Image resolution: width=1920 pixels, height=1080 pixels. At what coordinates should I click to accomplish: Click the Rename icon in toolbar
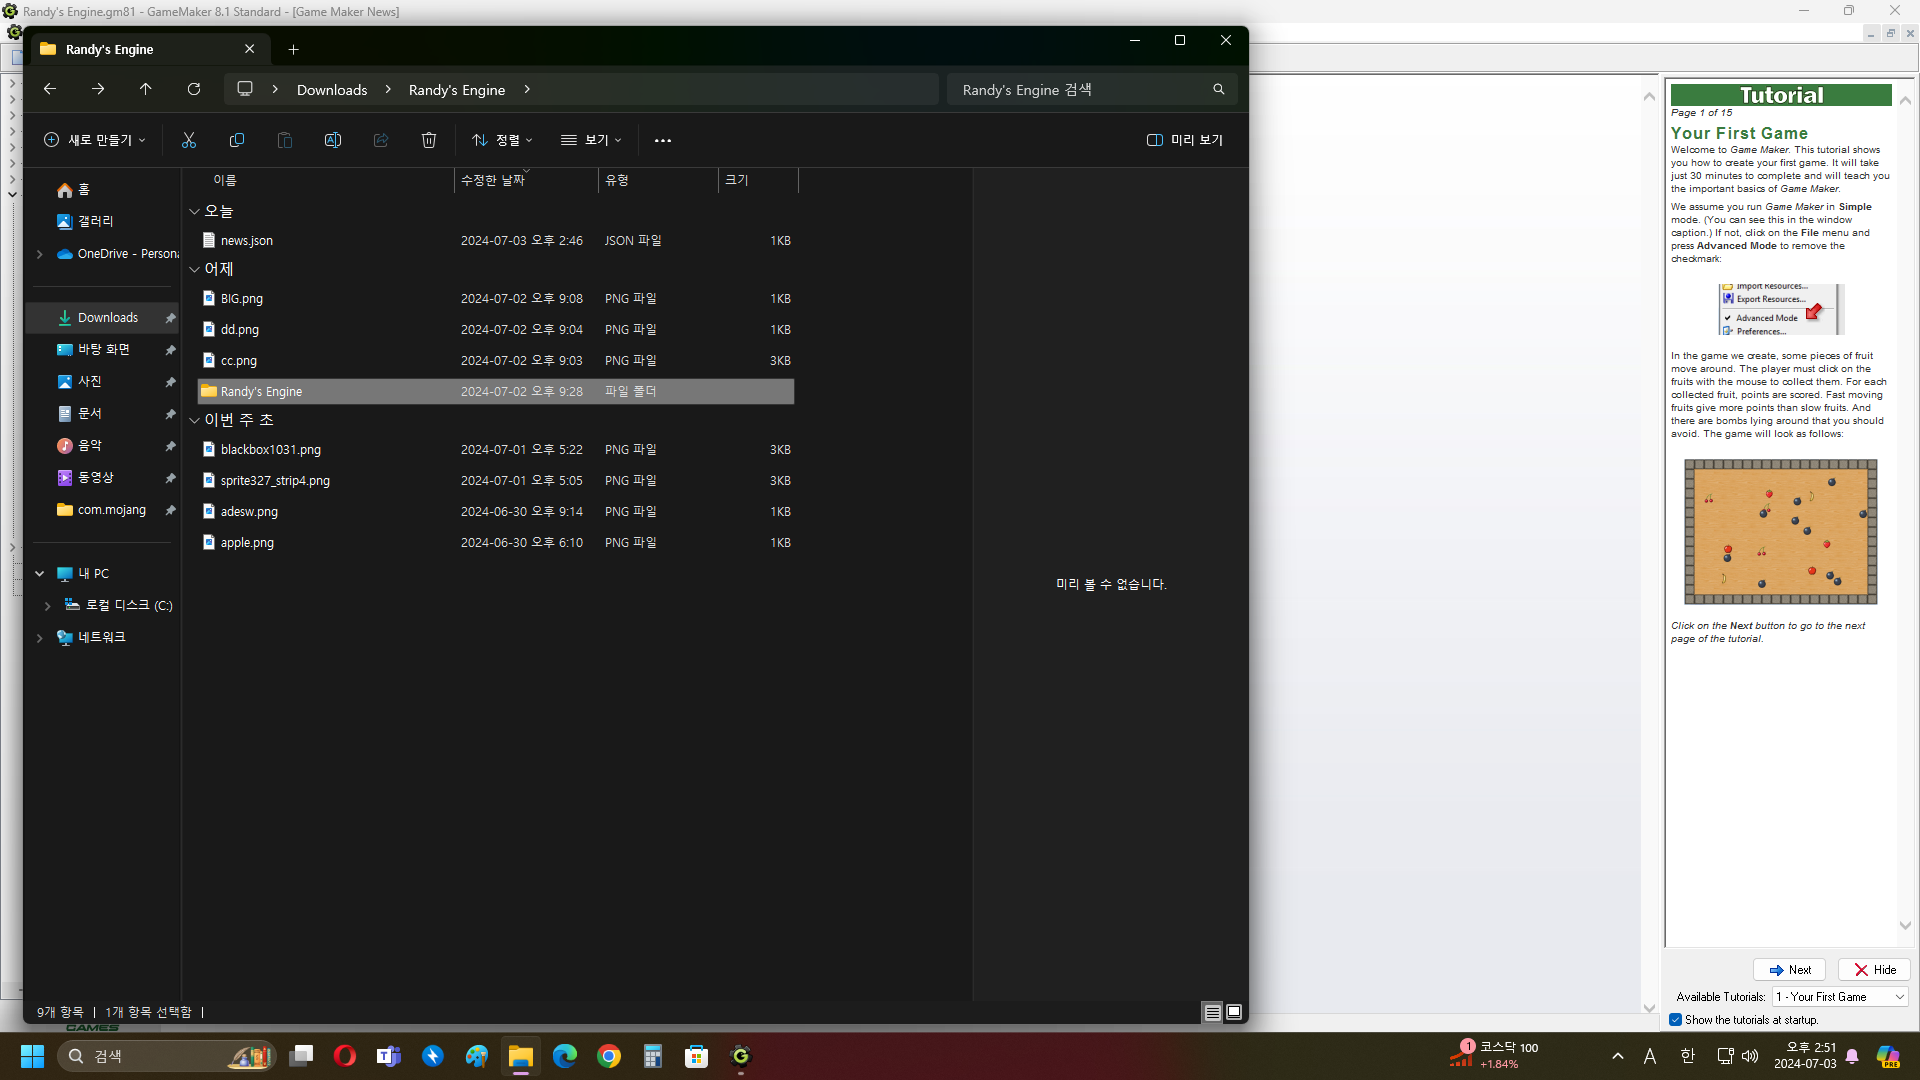click(x=333, y=140)
